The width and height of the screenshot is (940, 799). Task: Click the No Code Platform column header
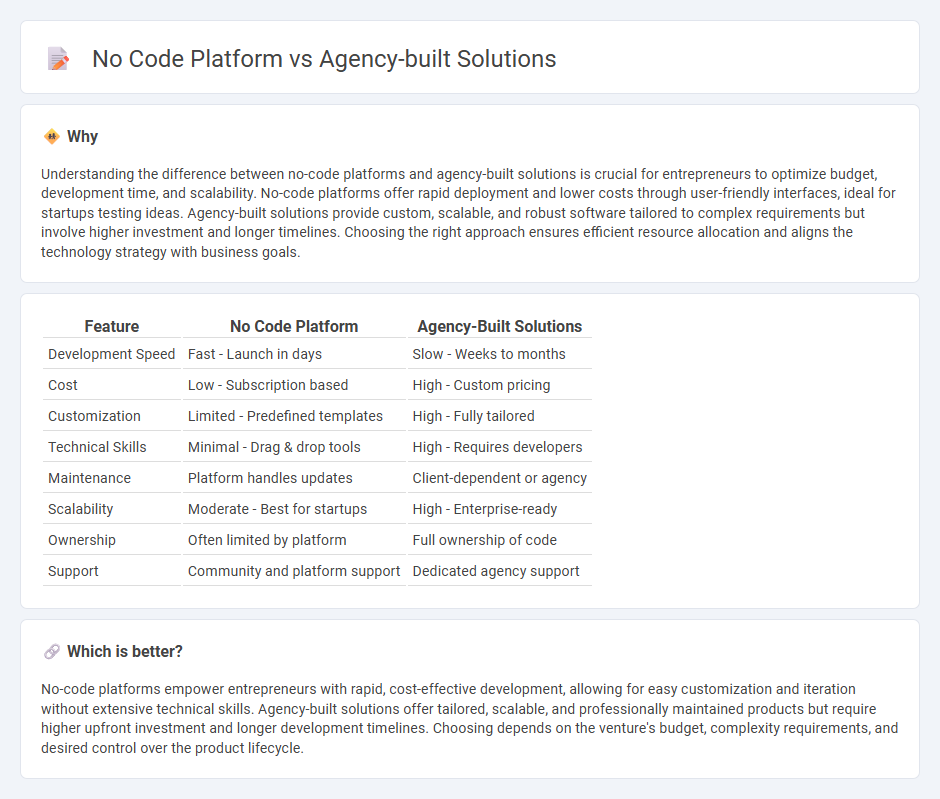pos(294,326)
